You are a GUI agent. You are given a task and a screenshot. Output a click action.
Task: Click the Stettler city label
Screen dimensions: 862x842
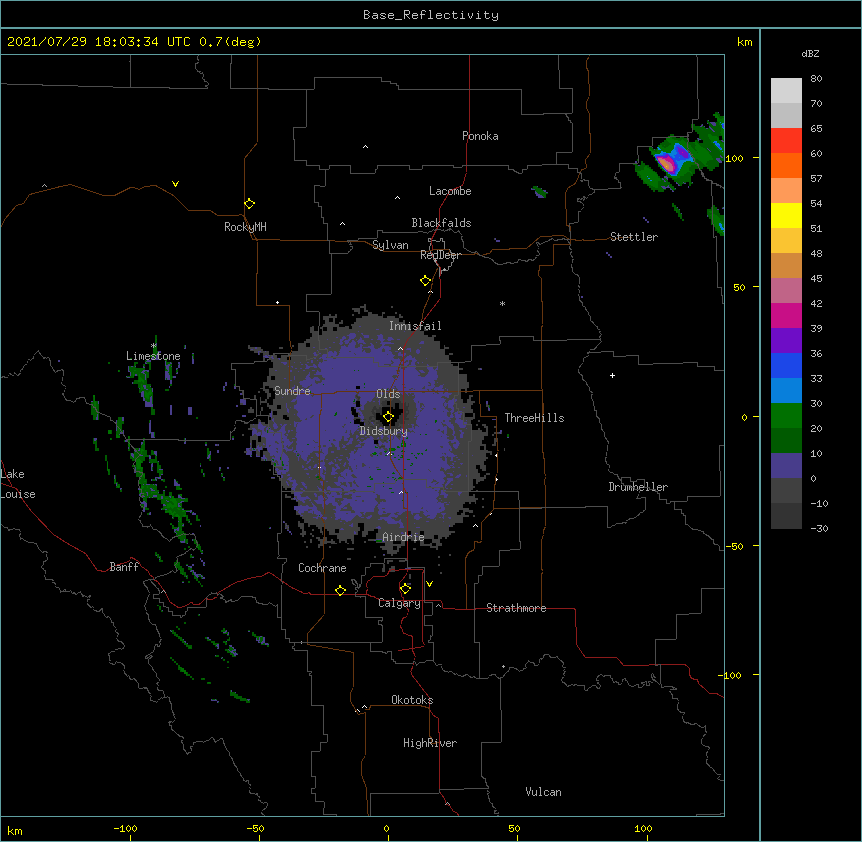[634, 237]
